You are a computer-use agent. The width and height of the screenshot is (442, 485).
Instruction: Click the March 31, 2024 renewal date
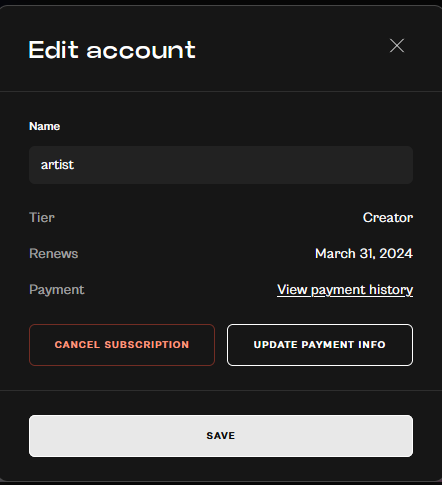[x=364, y=254]
